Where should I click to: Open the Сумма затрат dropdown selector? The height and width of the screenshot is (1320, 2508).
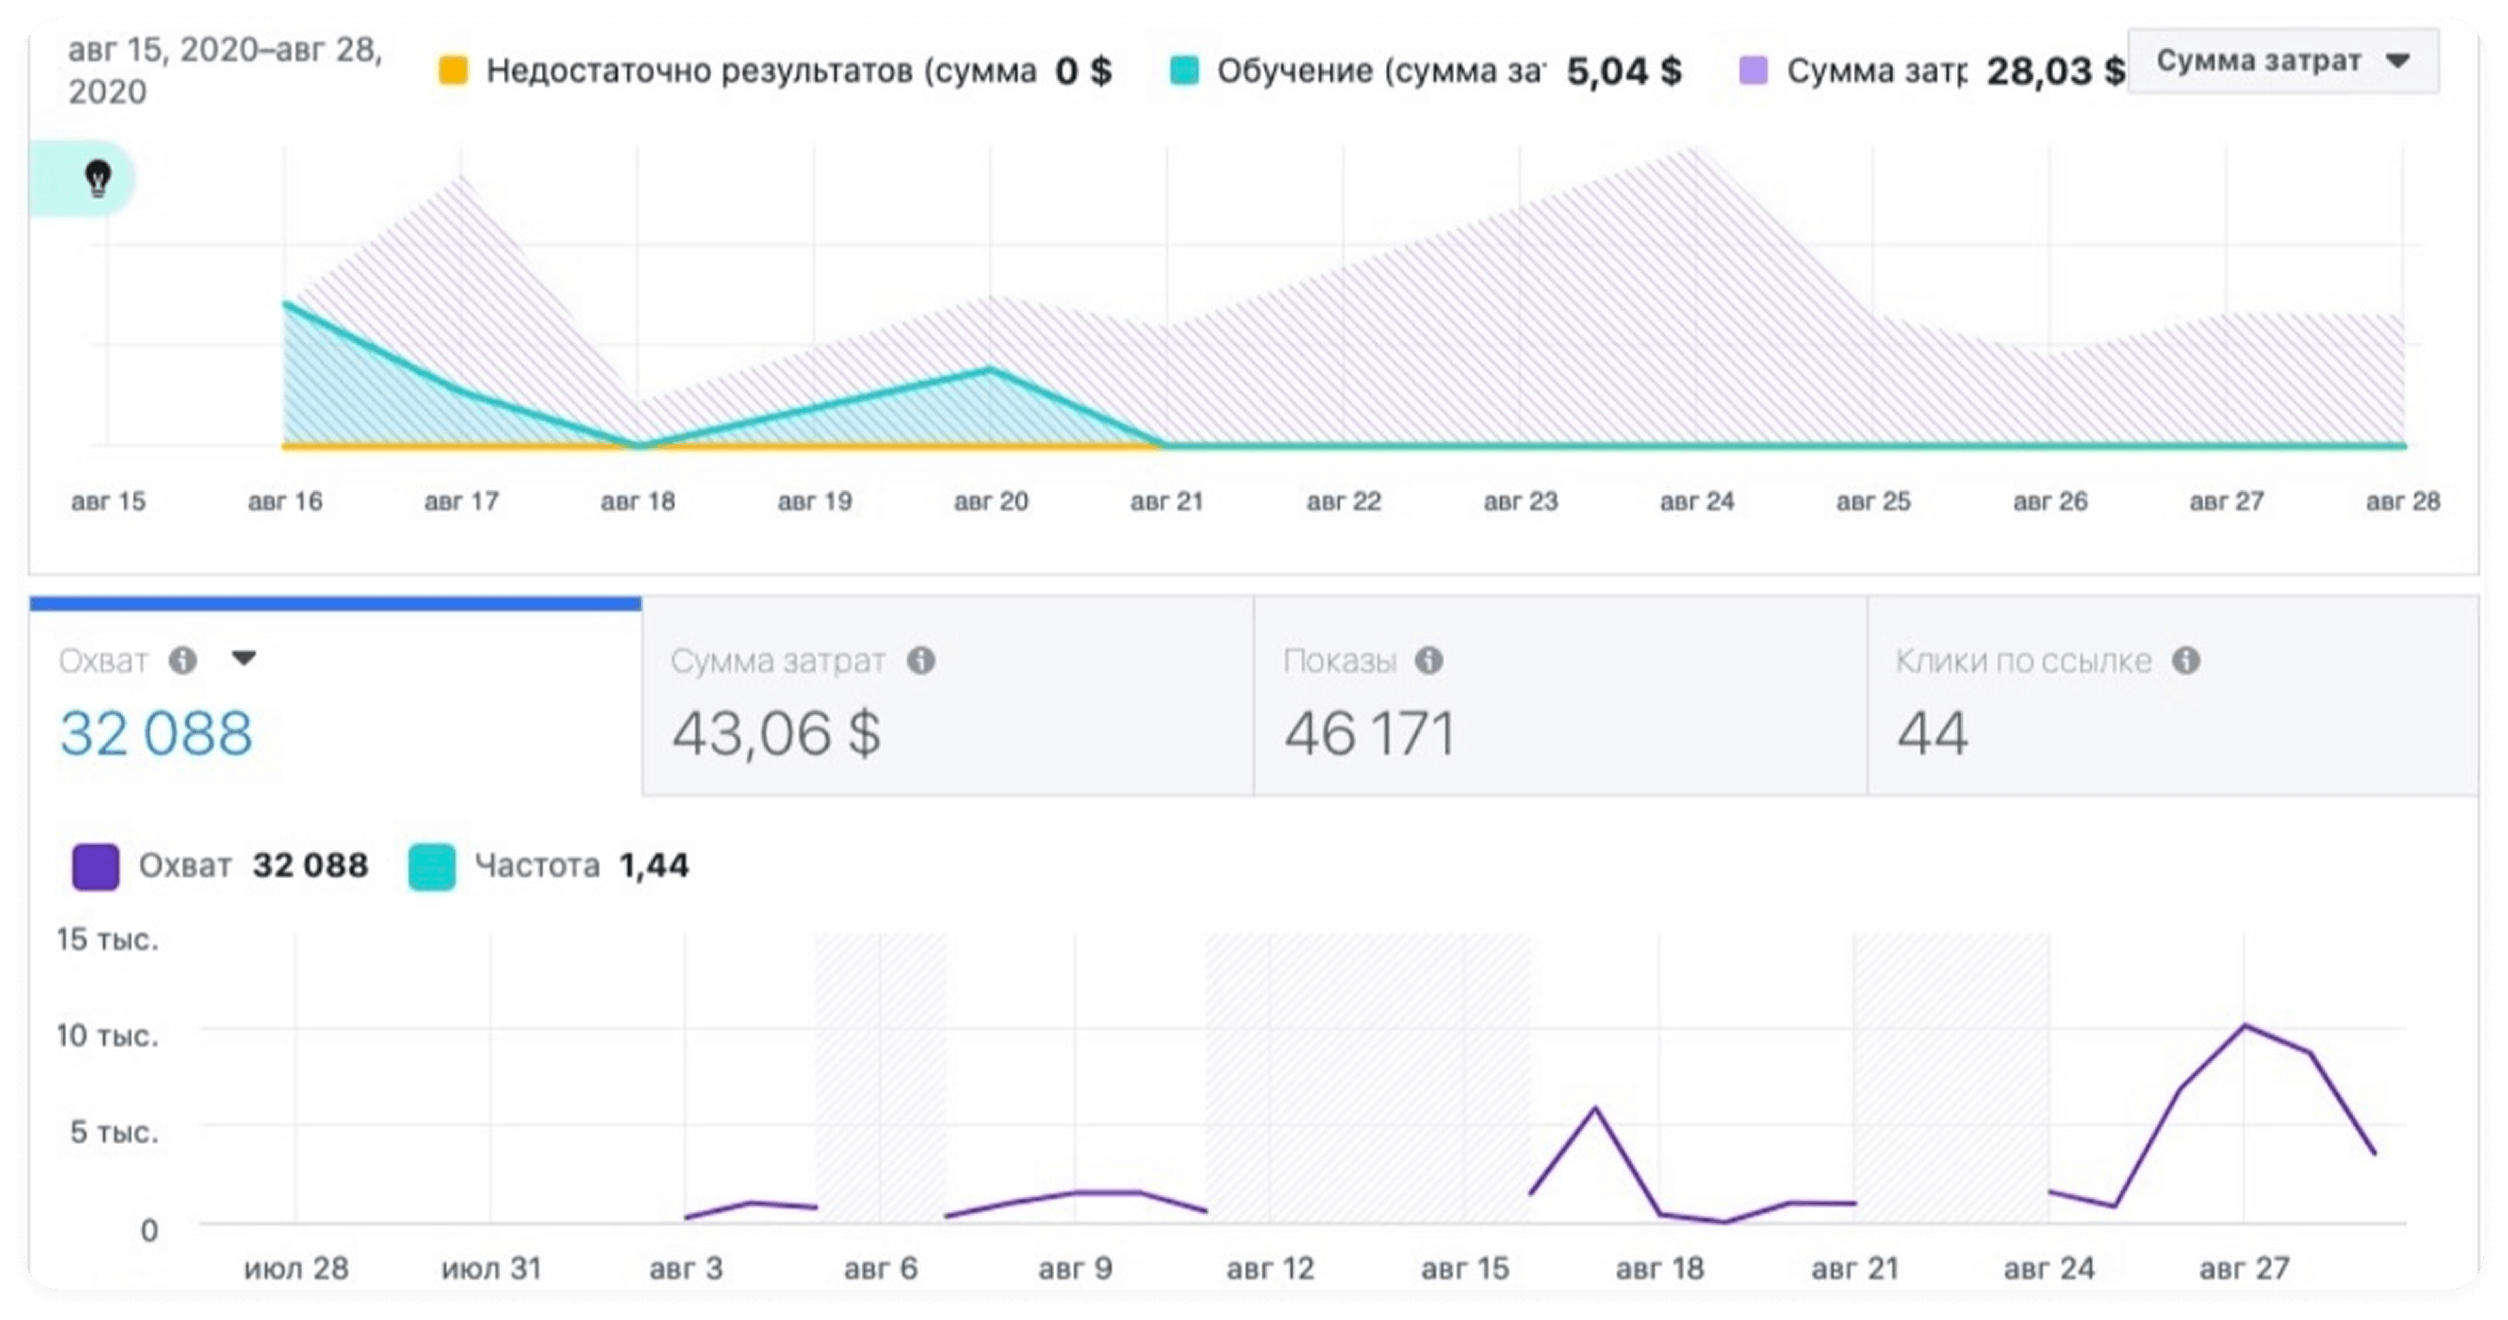click(2283, 61)
